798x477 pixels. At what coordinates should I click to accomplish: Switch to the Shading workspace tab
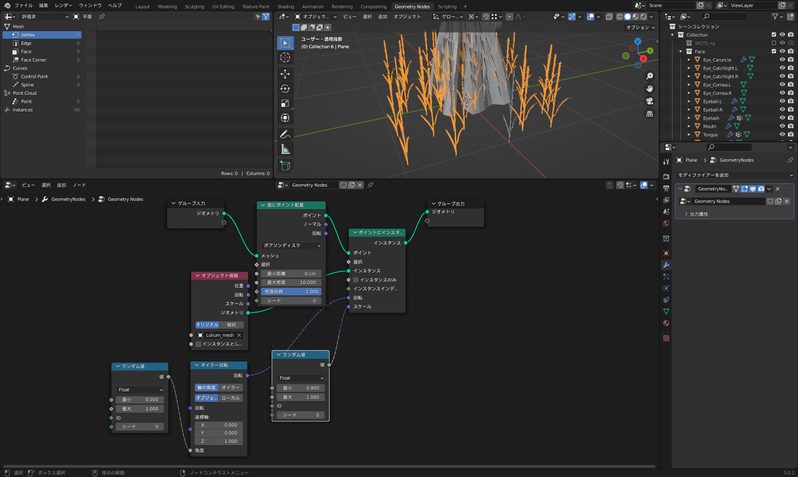tap(286, 6)
